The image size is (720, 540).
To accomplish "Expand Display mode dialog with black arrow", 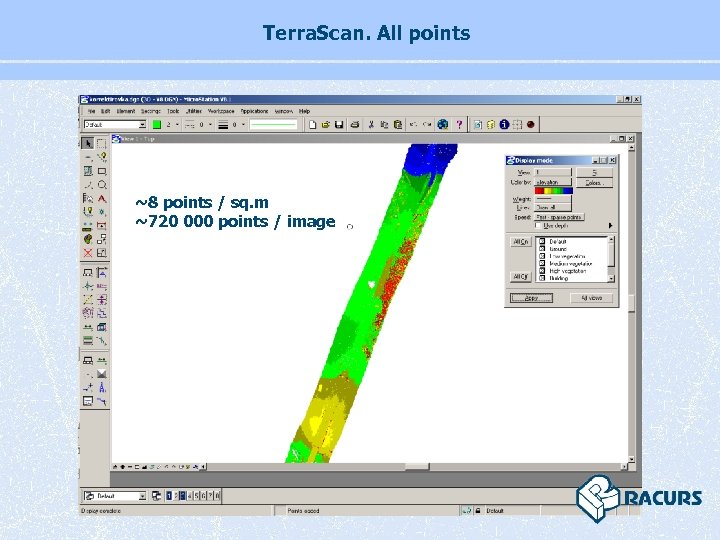I will coord(610,225).
